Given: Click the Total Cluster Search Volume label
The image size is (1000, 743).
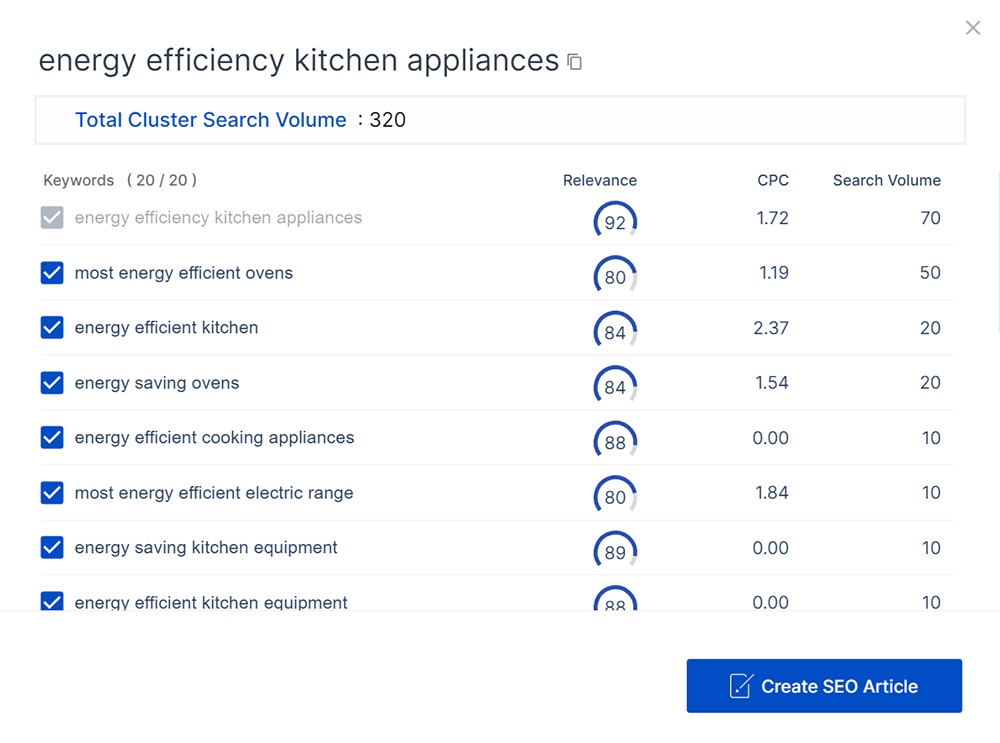Looking at the screenshot, I should [210, 120].
